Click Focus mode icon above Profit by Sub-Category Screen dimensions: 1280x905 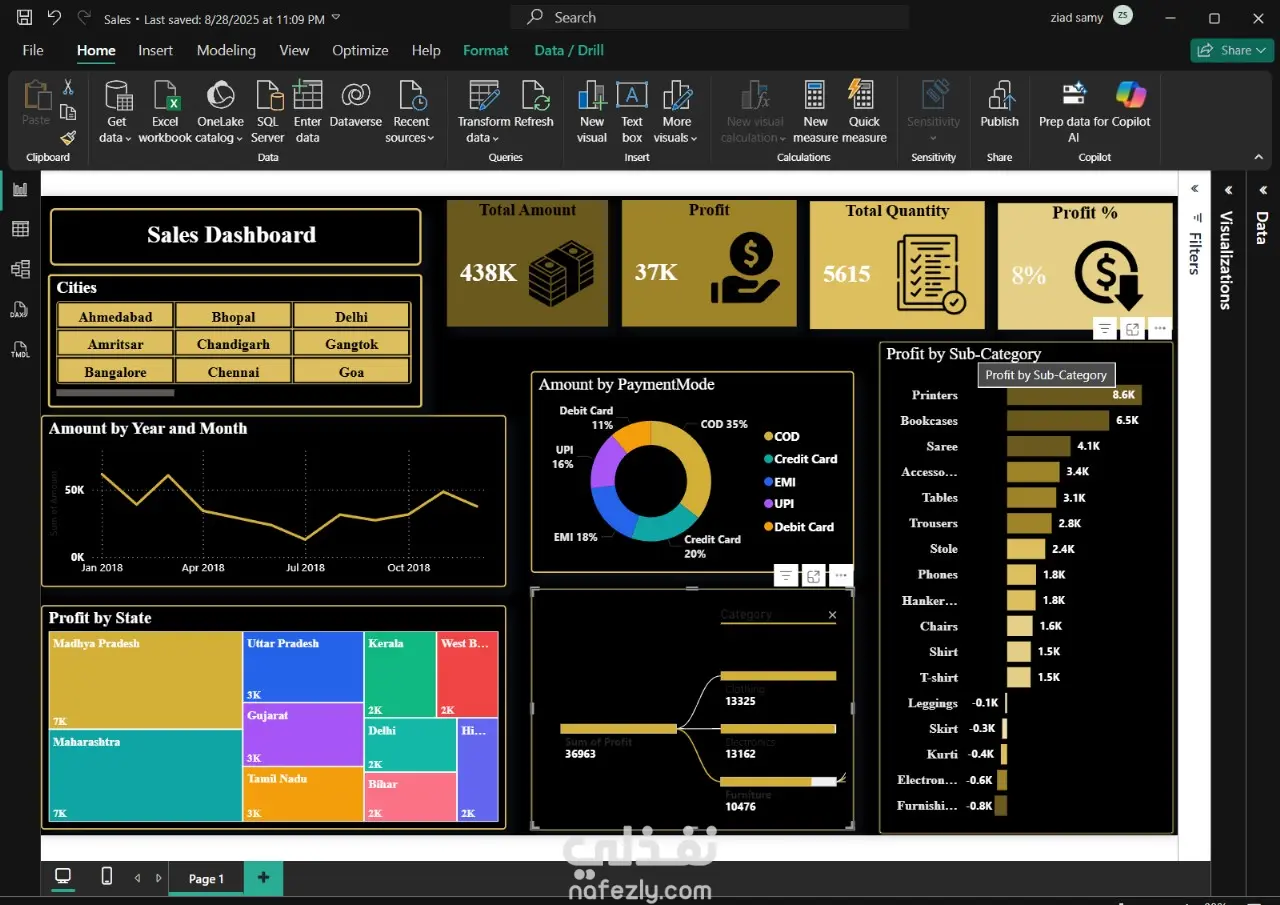point(1132,328)
